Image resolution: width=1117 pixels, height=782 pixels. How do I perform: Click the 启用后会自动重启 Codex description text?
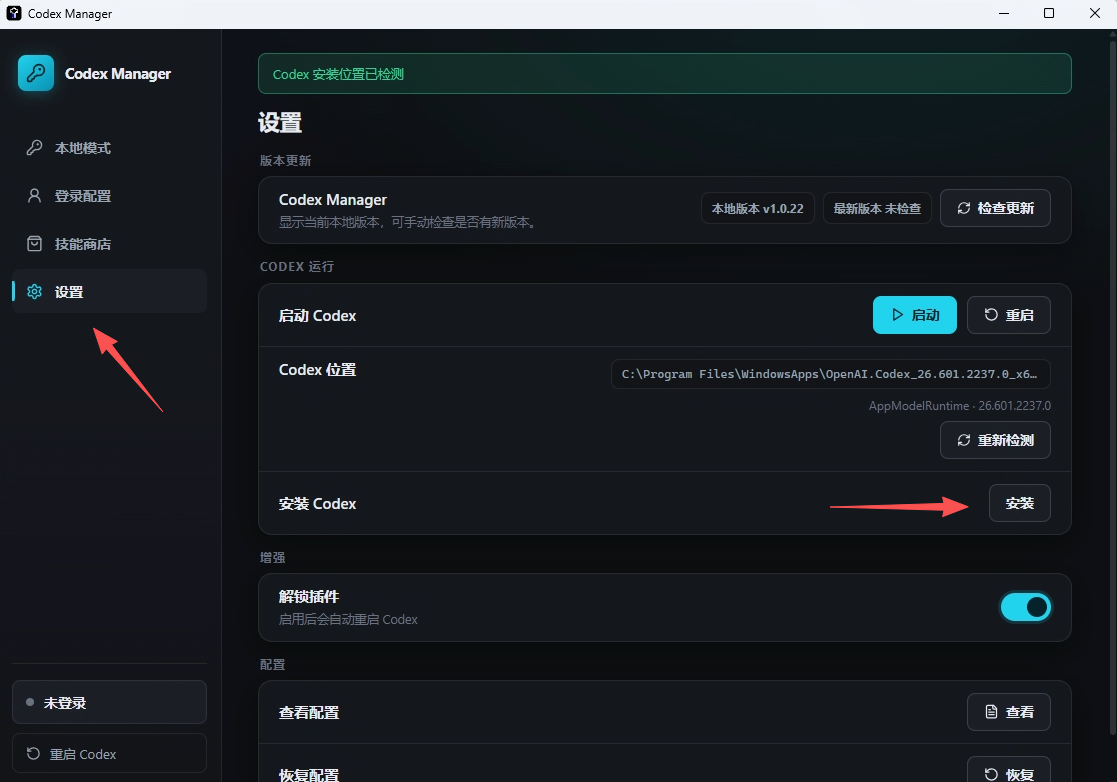coord(348,620)
